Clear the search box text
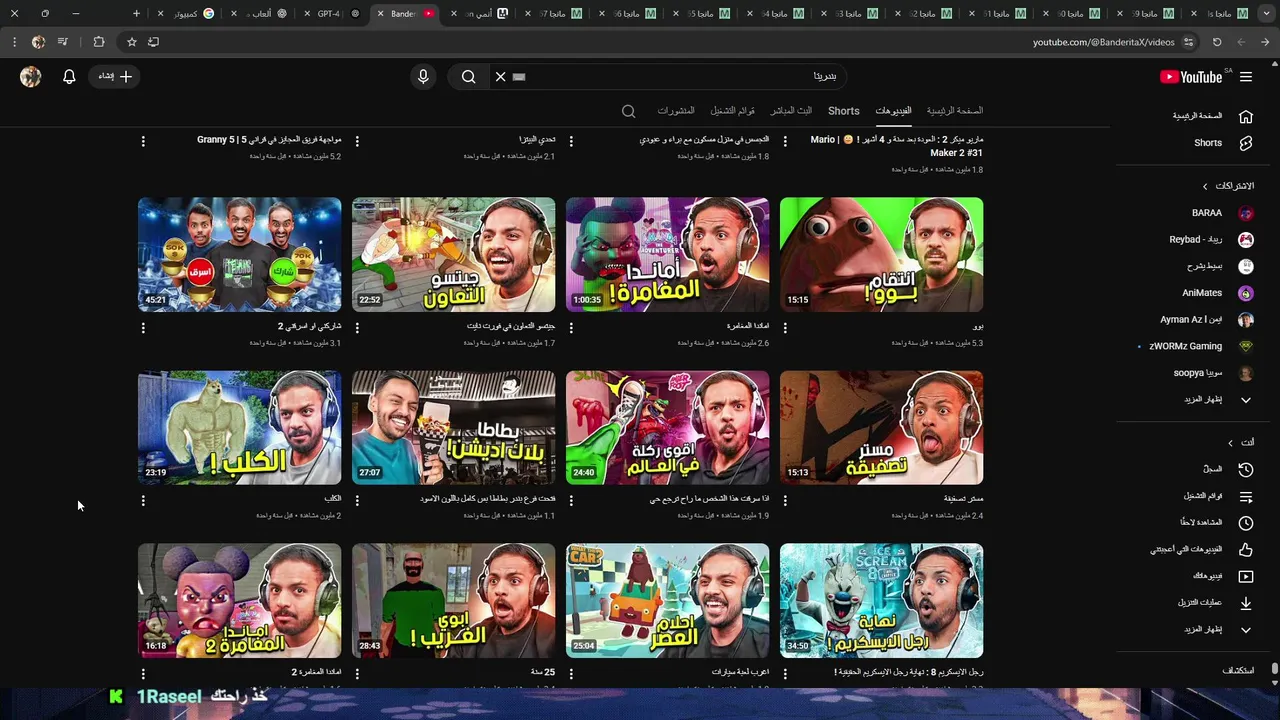The width and height of the screenshot is (1280, 720). pyautogui.click(x=500, y=76)
